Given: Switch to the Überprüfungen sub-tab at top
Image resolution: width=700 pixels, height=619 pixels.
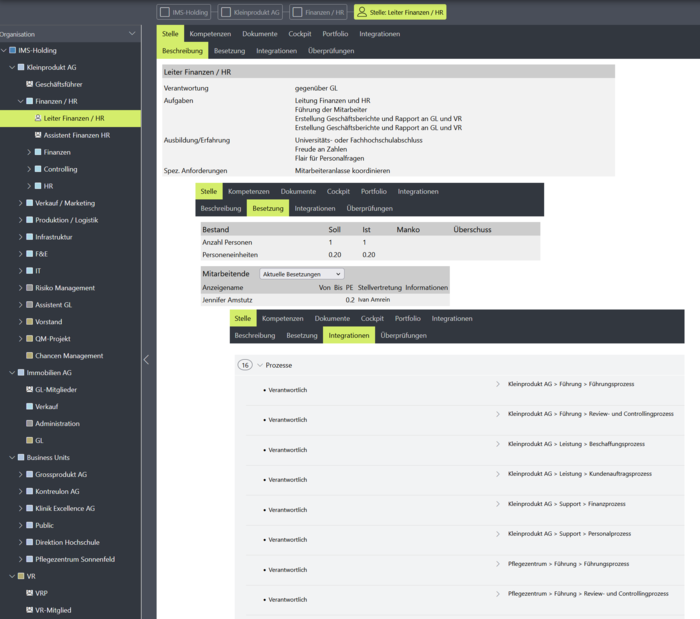Looking at the screenshot, I should (x=329, y=50).
